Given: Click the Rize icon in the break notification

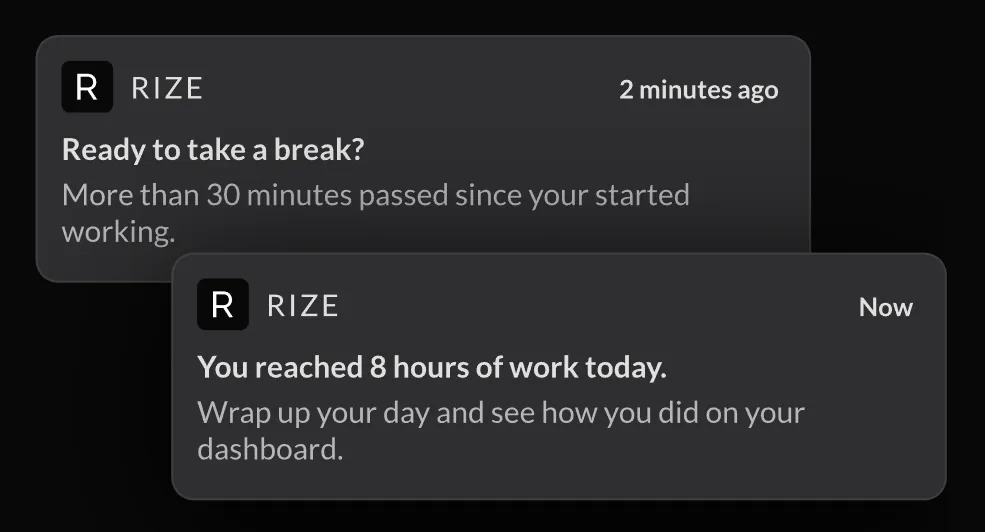Looking at the screenshot, I should 87,87.
